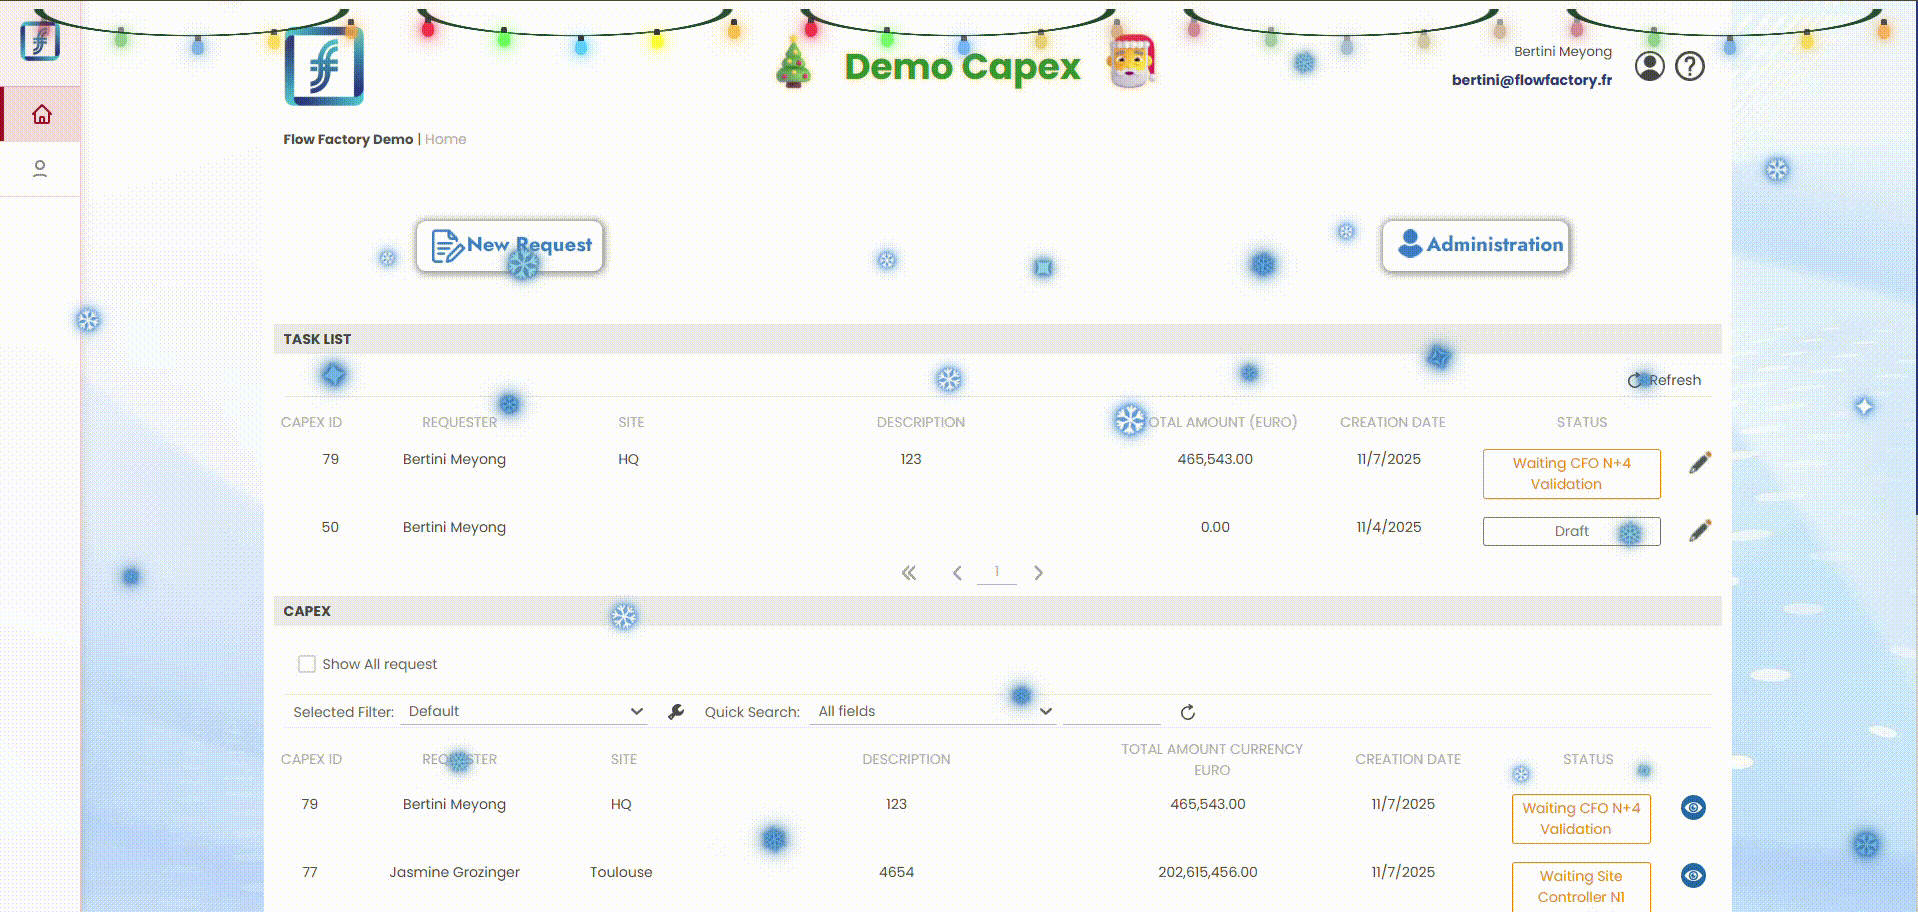Click the quick search text input field
The width and height of the screenshot is (1918, 912).
(x=1111, y=712)
